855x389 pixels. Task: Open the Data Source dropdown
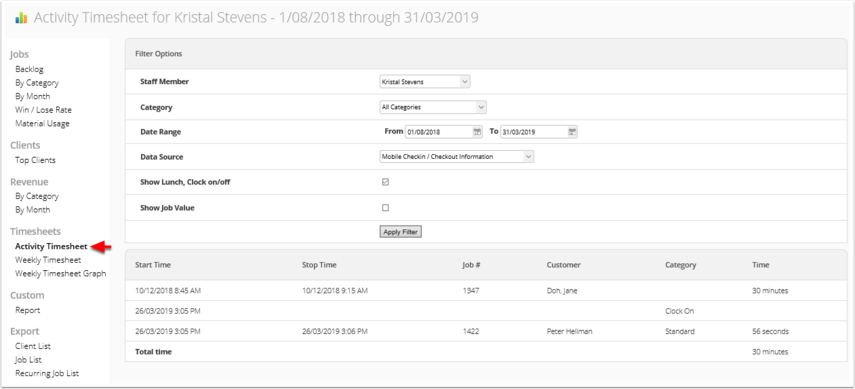[x=457, y=157]
